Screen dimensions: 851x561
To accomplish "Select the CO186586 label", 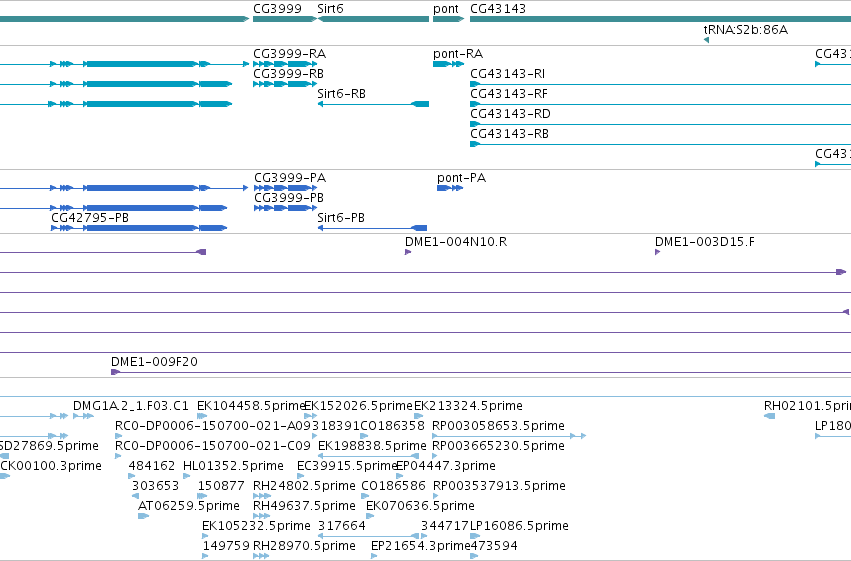I will [x=393, y=486].
